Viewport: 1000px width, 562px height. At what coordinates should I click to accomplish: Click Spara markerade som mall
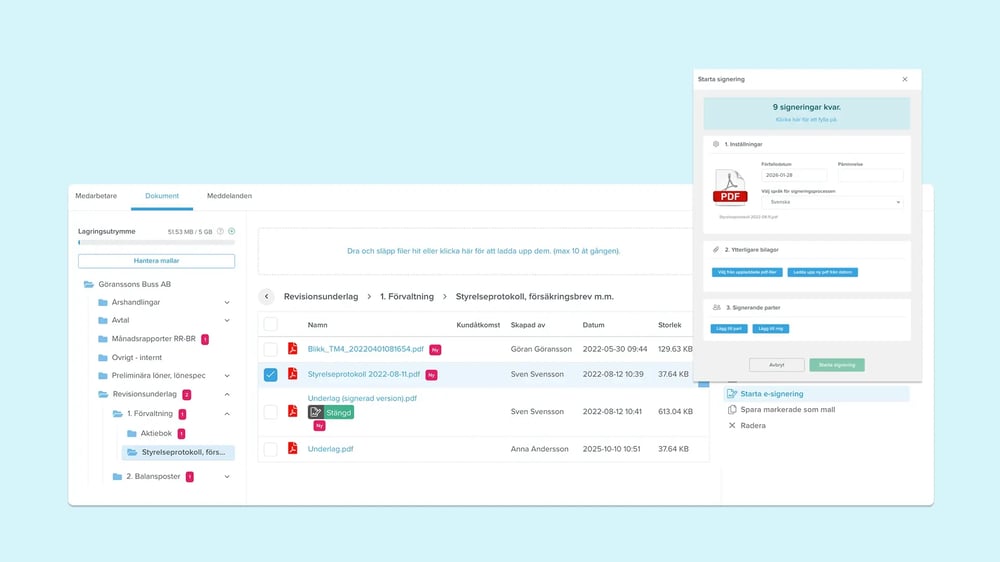tap(787, 409)
